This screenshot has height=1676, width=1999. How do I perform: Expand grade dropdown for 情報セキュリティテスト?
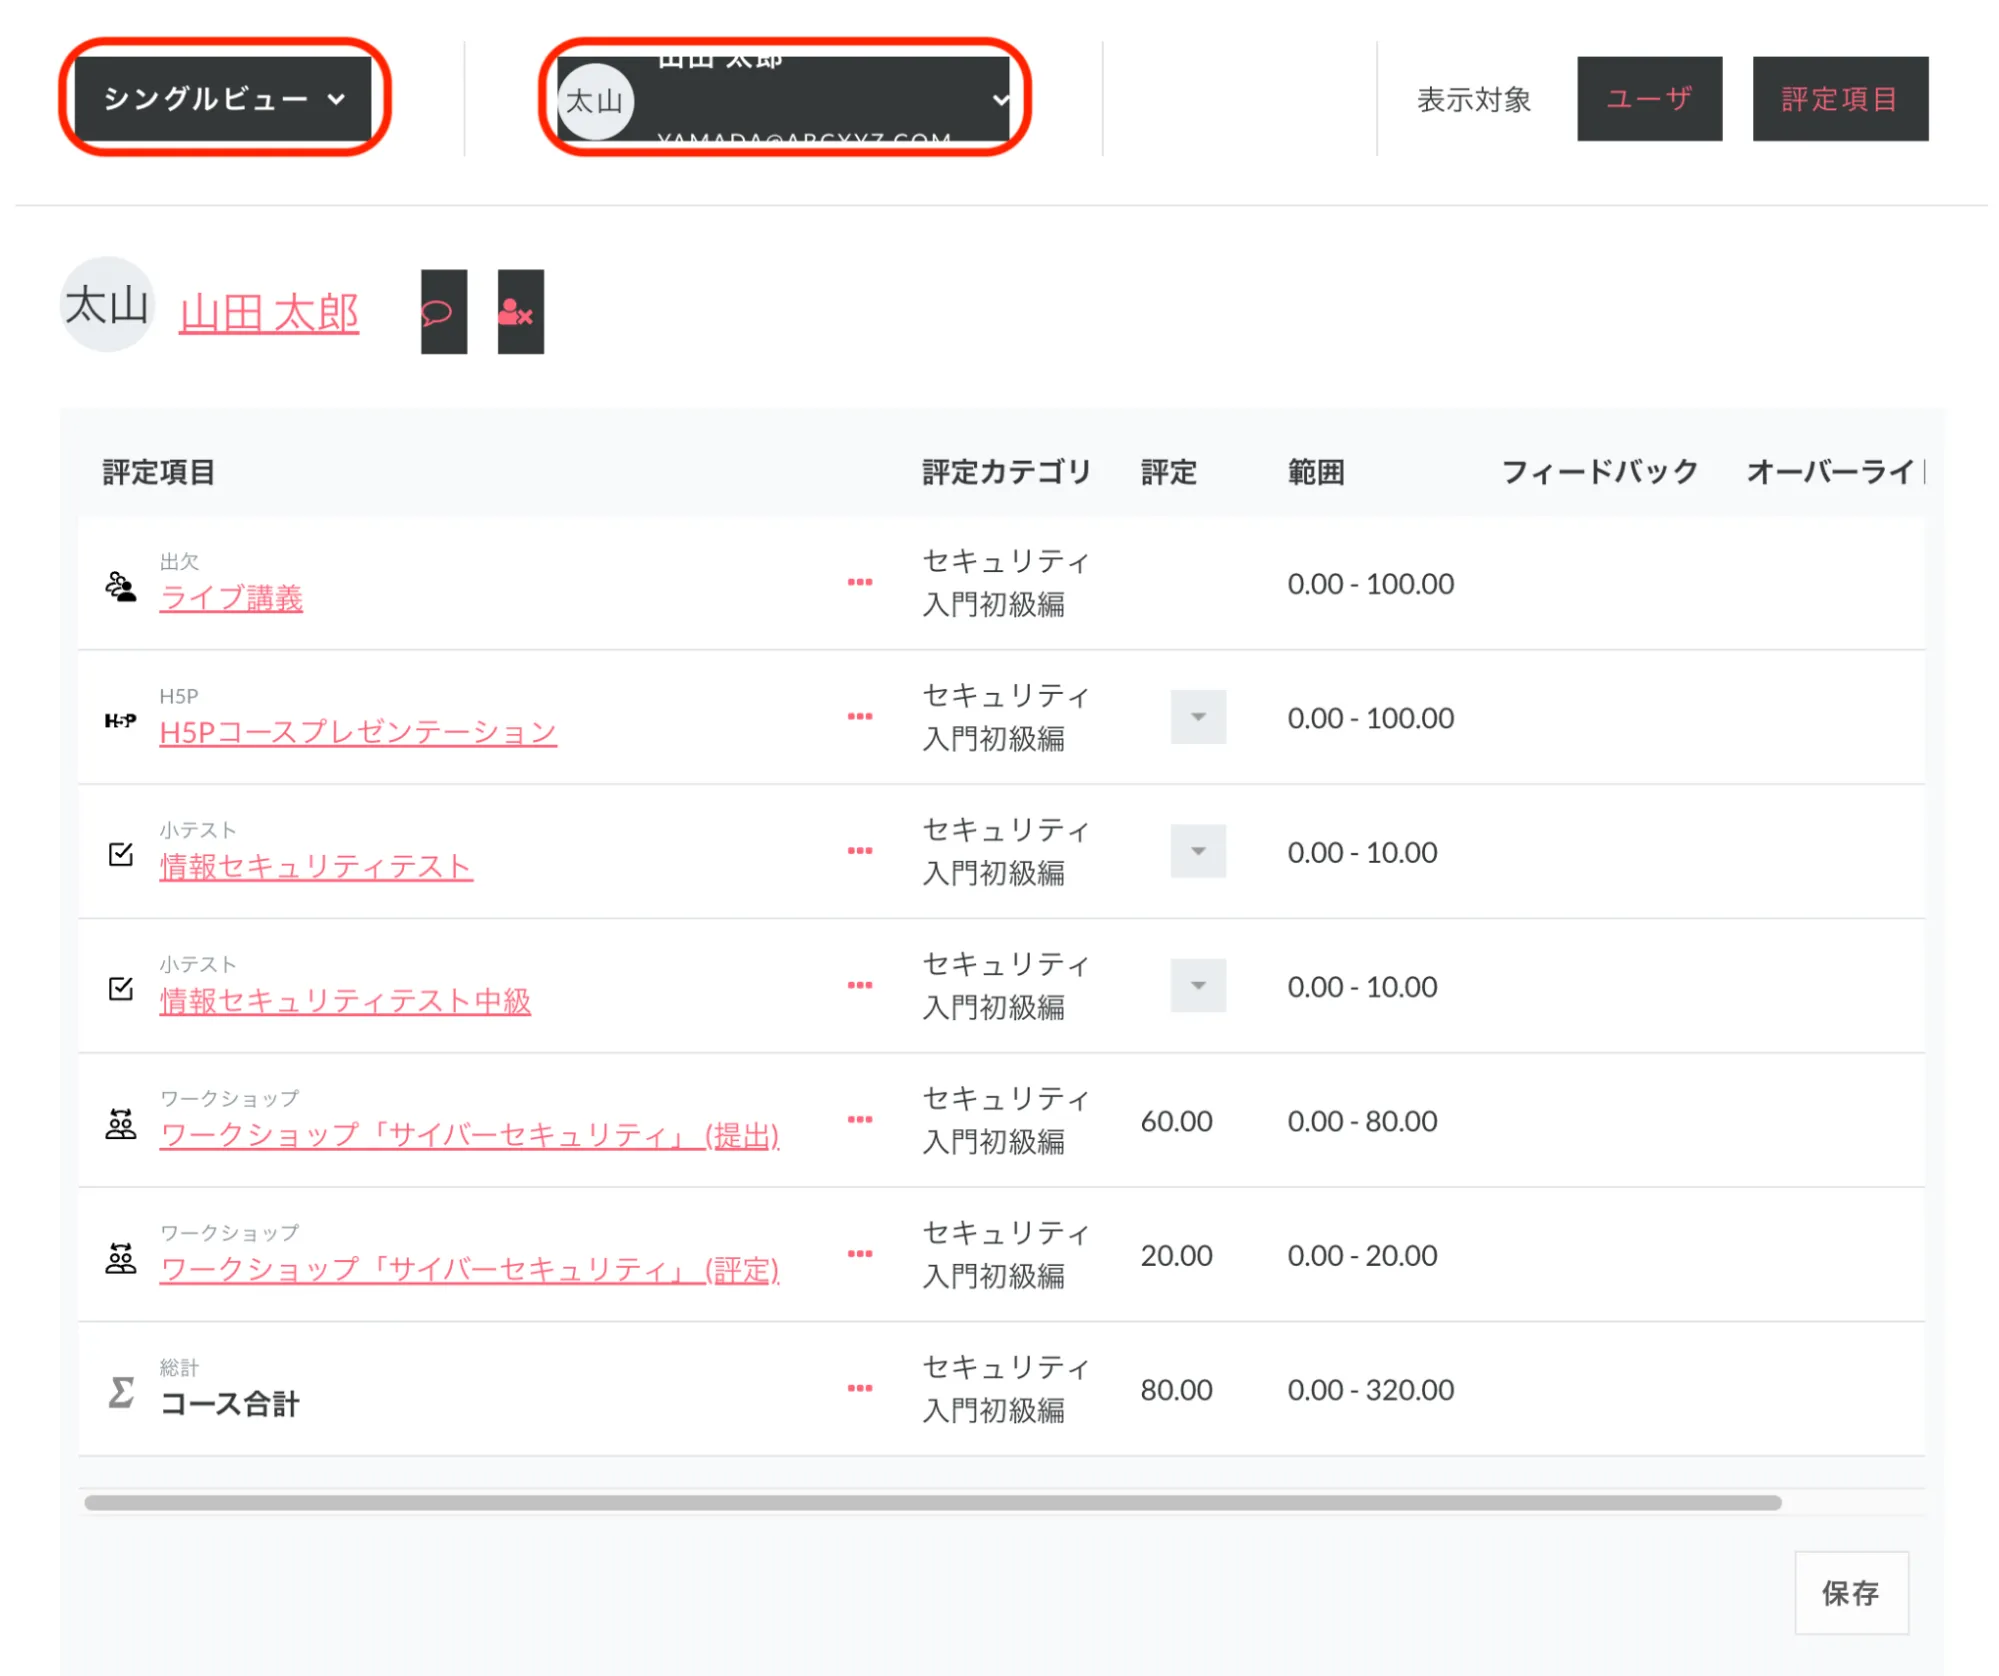pyautogui.click(x=1197, y=851)
